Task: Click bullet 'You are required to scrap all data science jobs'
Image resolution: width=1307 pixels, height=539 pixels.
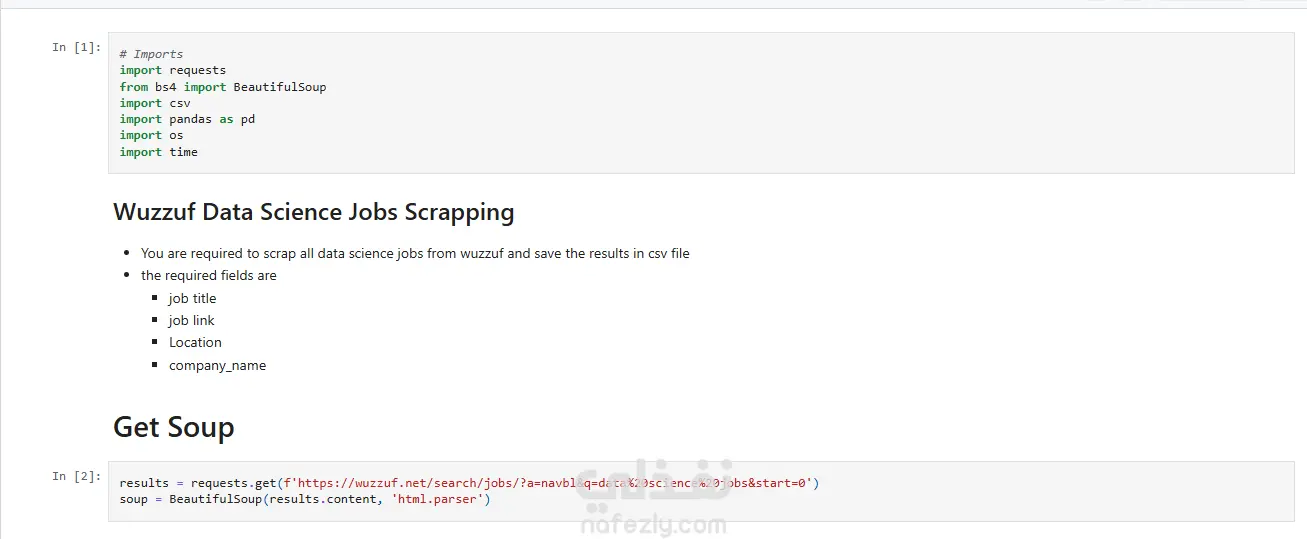Action: point(415,253)
